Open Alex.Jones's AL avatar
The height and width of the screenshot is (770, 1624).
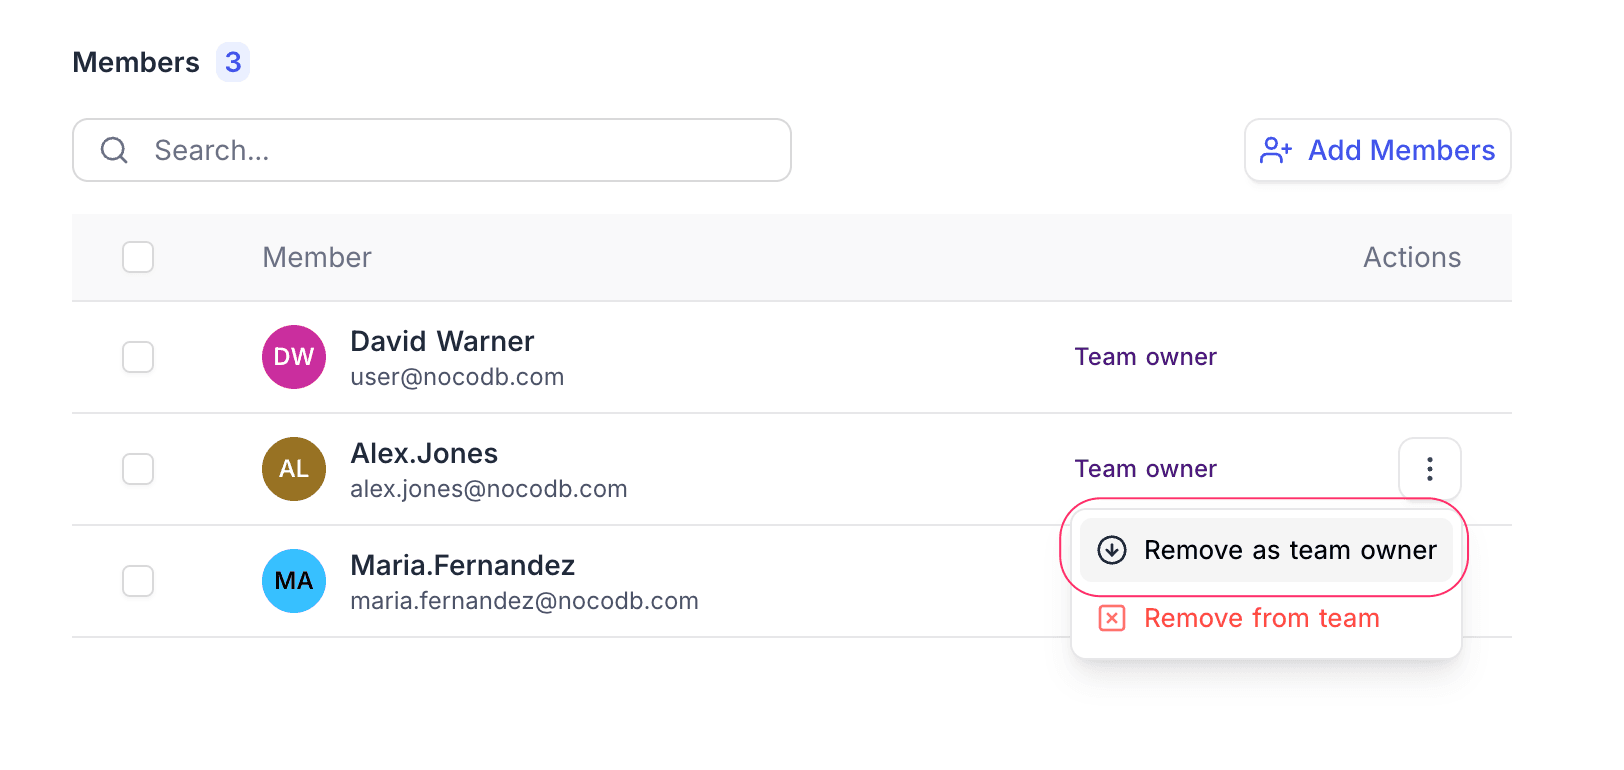coord(293,469)
